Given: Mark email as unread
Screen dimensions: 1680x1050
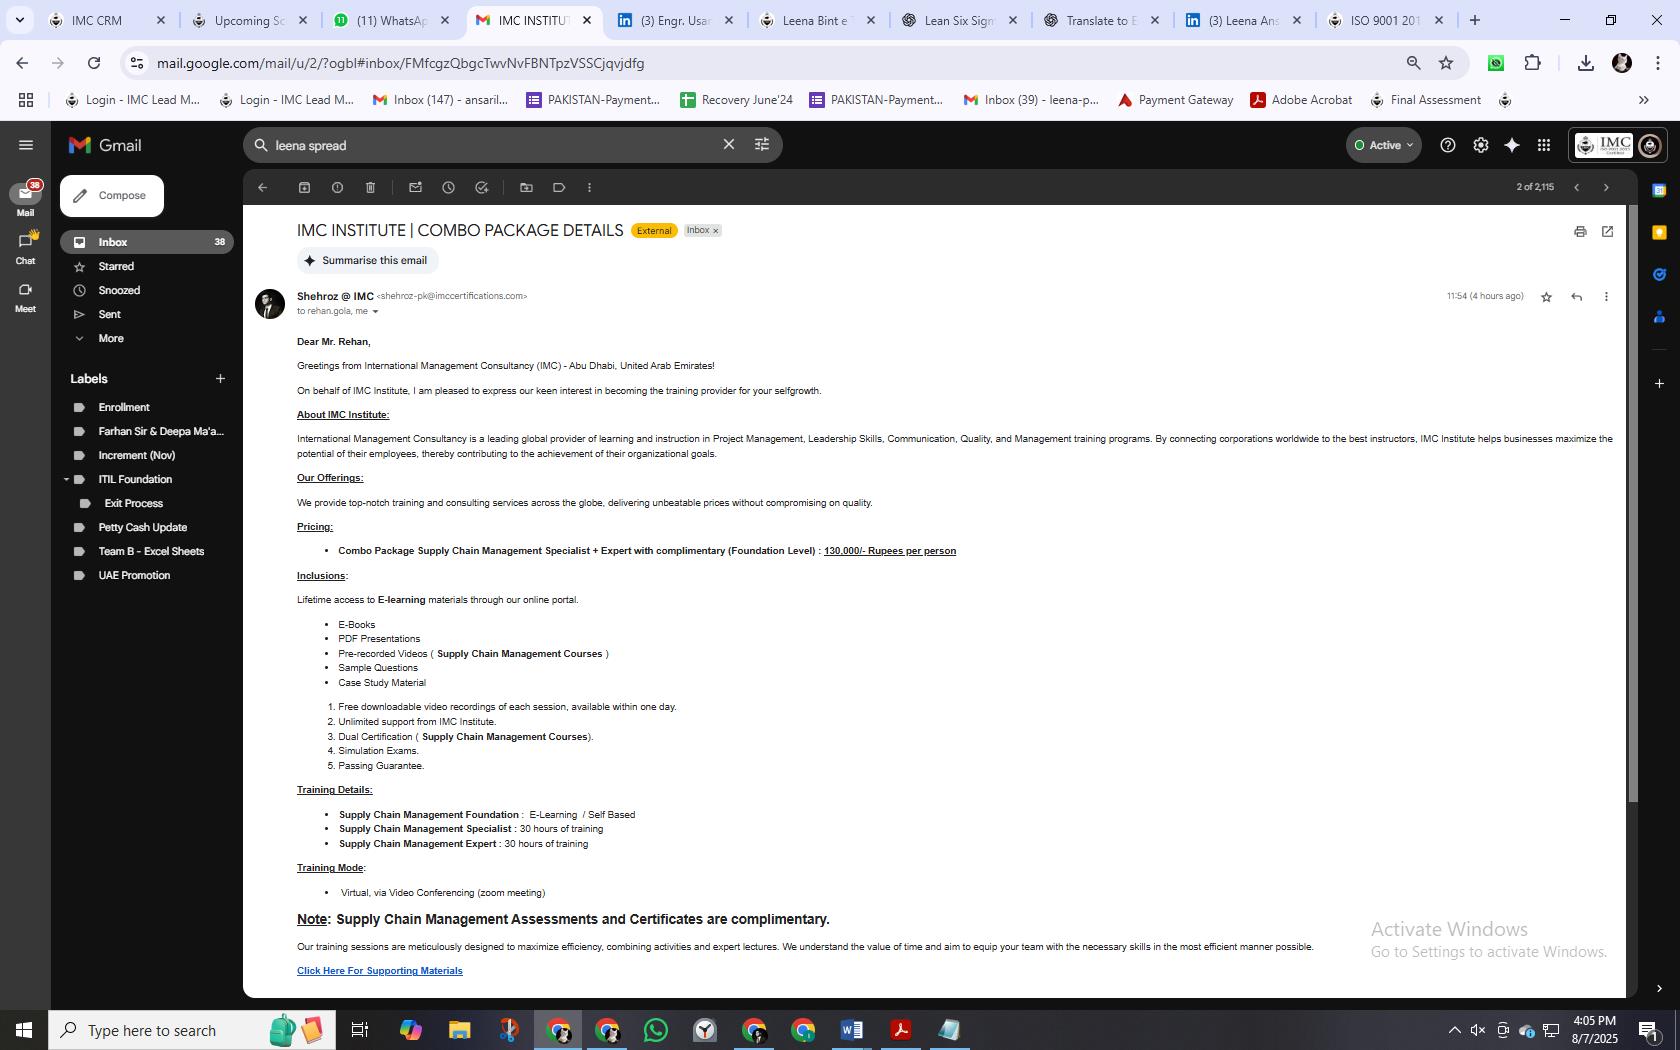Looking at the screenshot, I should click(x=415, y=187).
